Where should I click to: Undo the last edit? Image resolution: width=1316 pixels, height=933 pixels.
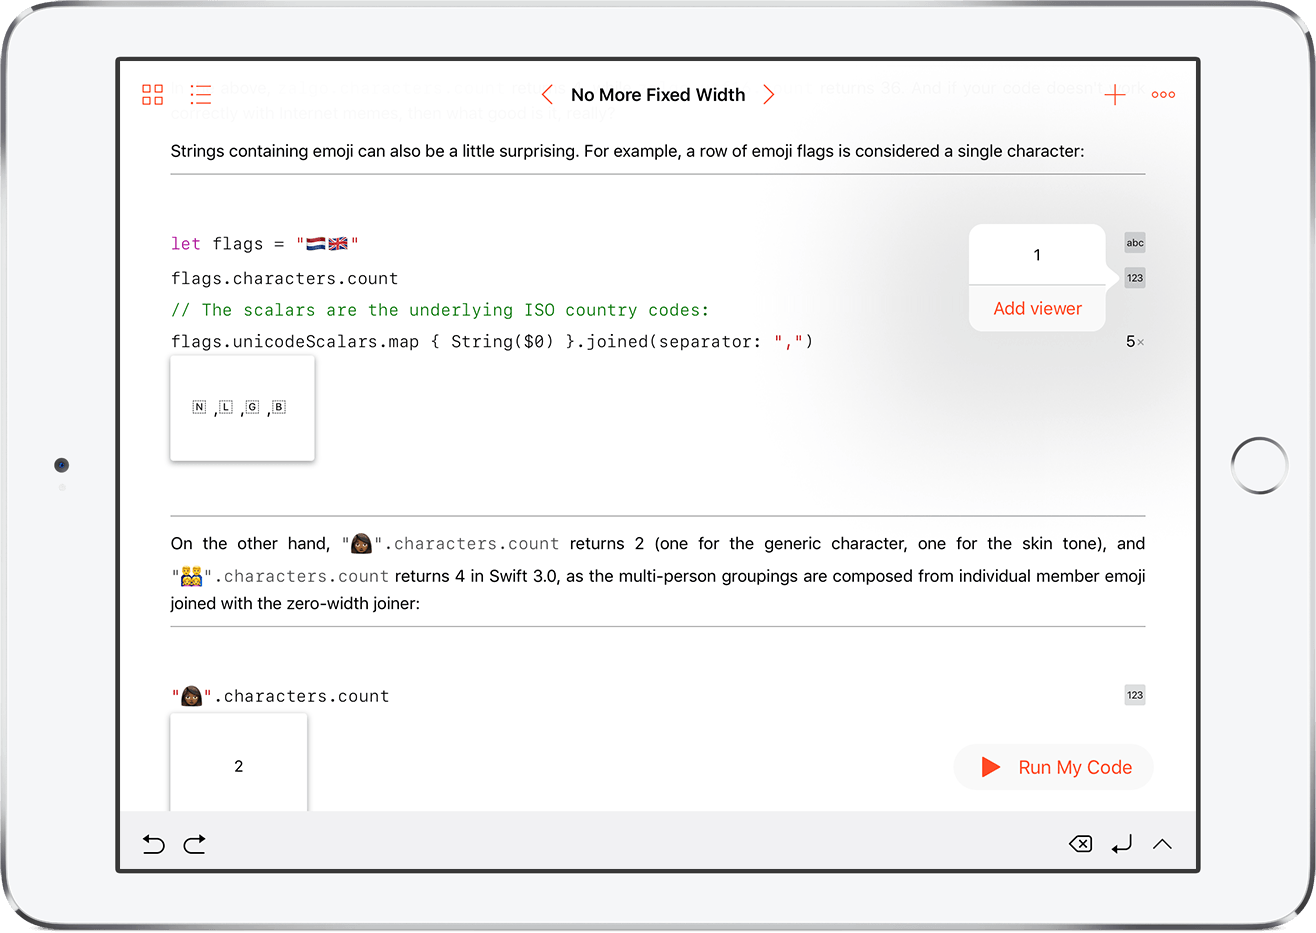click(x=153, y=844)
